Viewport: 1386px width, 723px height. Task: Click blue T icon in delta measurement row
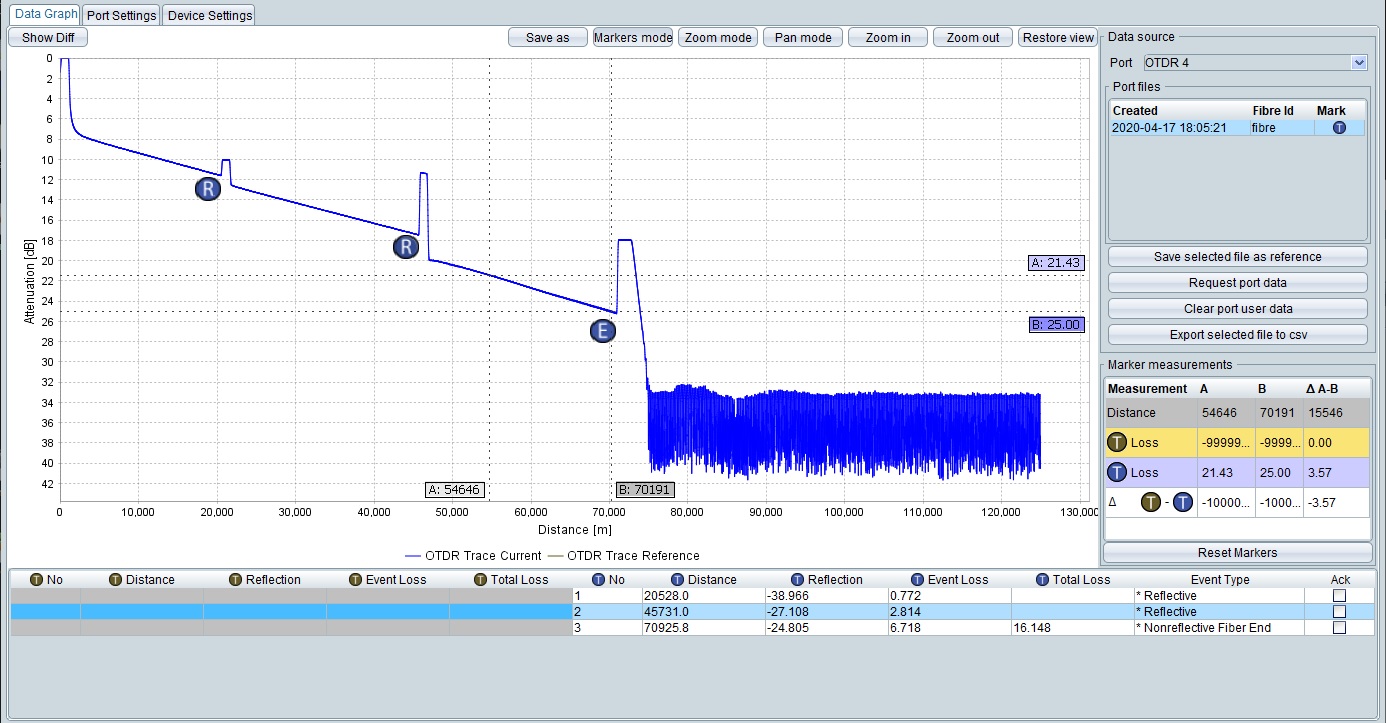click(x=1183, y=502)
